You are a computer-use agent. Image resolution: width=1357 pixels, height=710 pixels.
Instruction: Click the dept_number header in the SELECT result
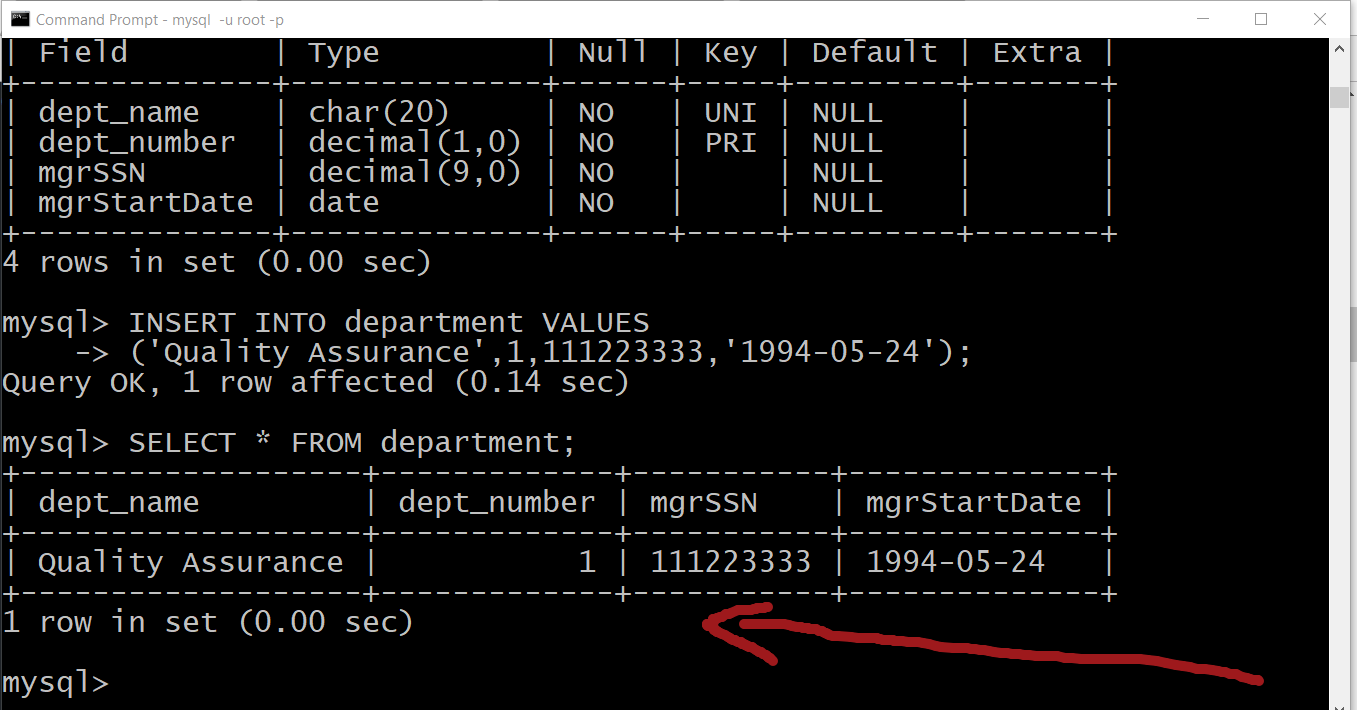tap(496, 502)
